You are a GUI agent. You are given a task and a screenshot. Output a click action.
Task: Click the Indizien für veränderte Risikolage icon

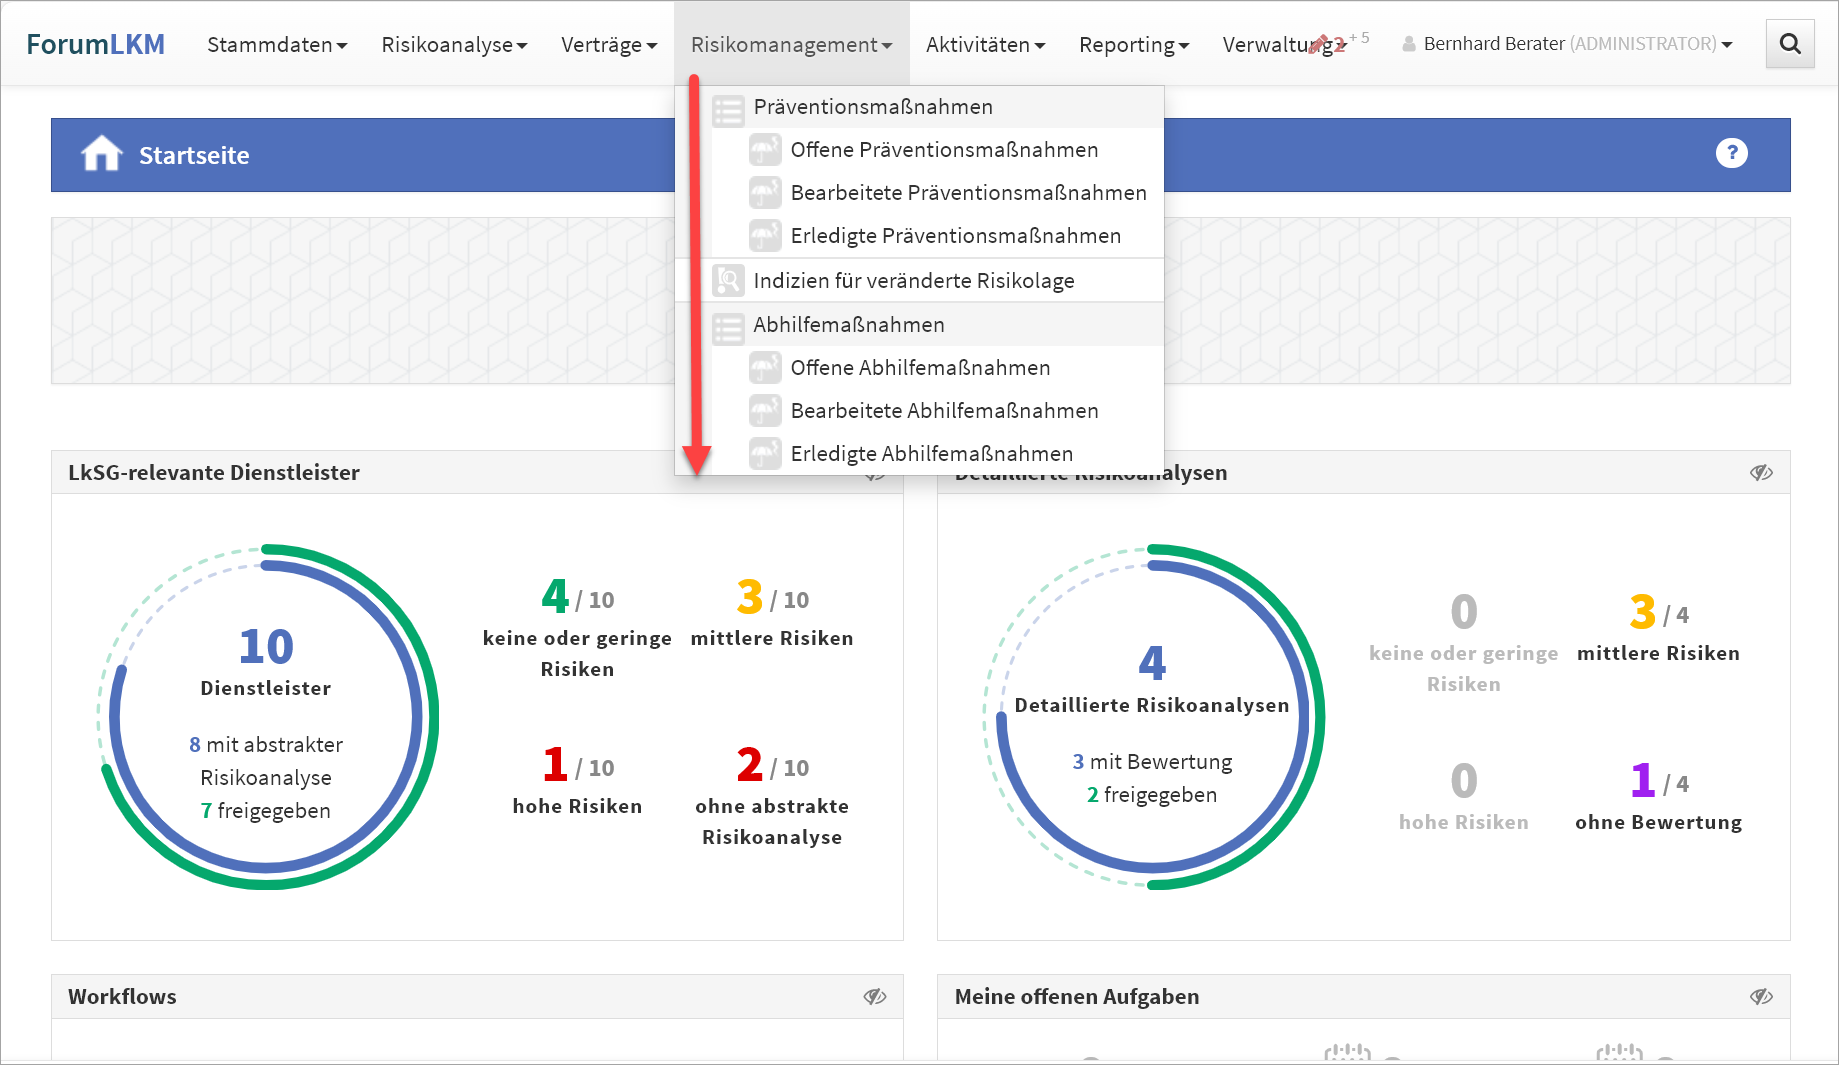[x=728, y=281]
